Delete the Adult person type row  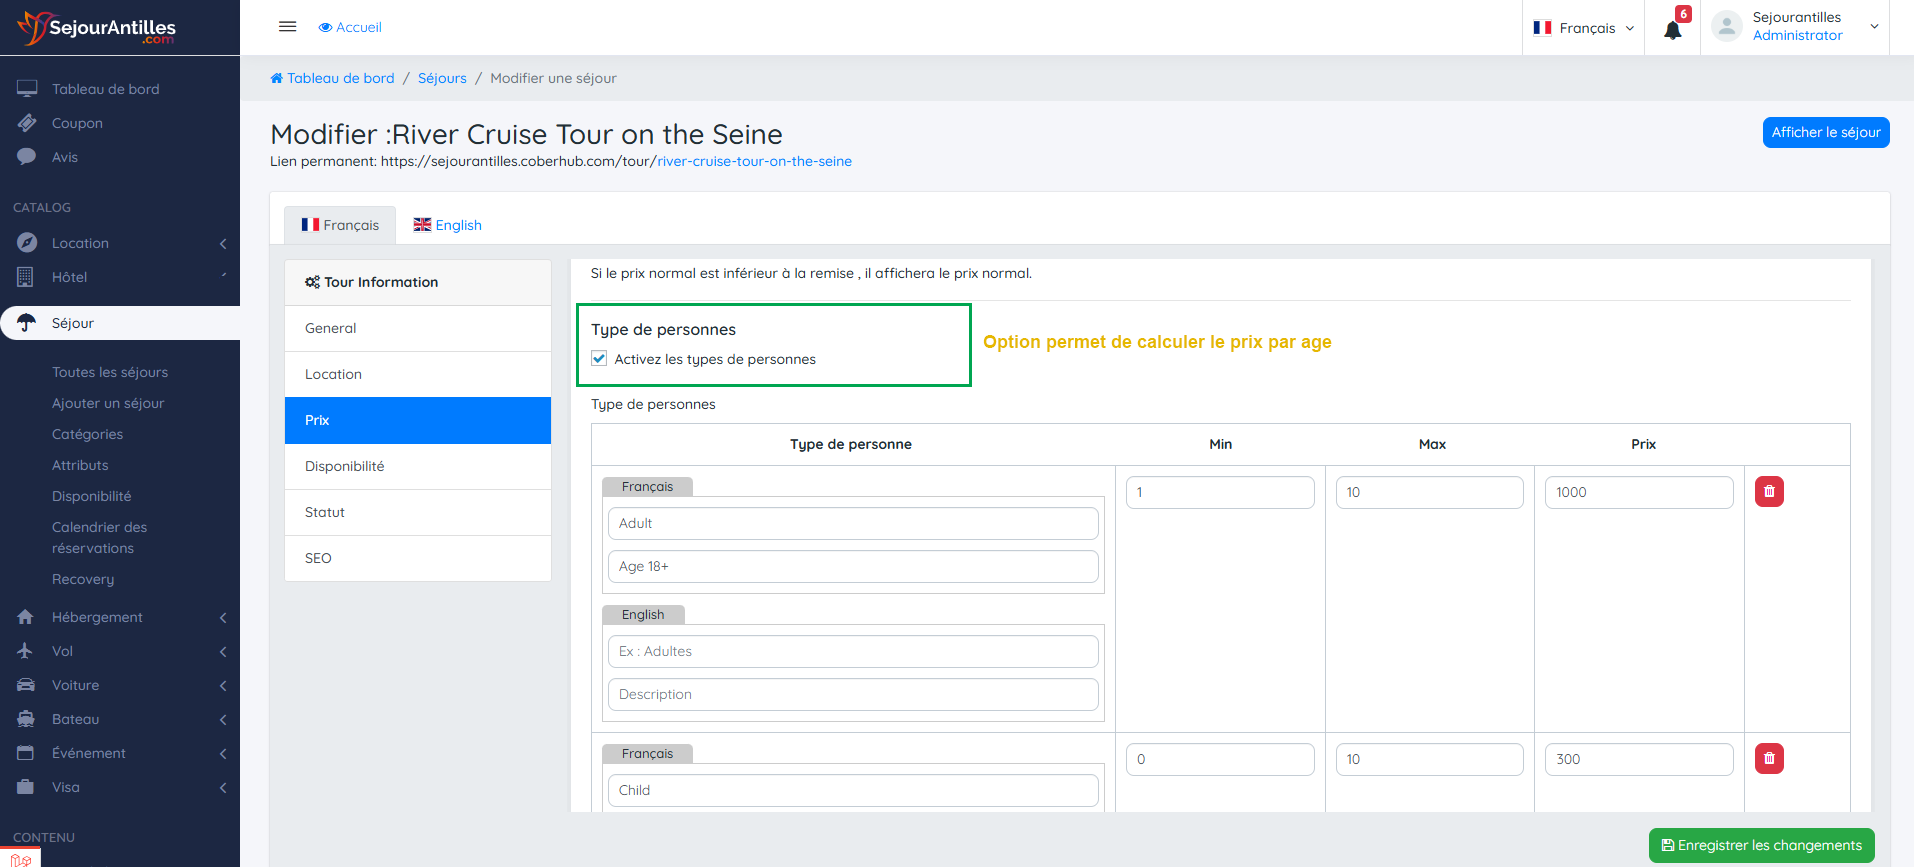coord(1768,492)
